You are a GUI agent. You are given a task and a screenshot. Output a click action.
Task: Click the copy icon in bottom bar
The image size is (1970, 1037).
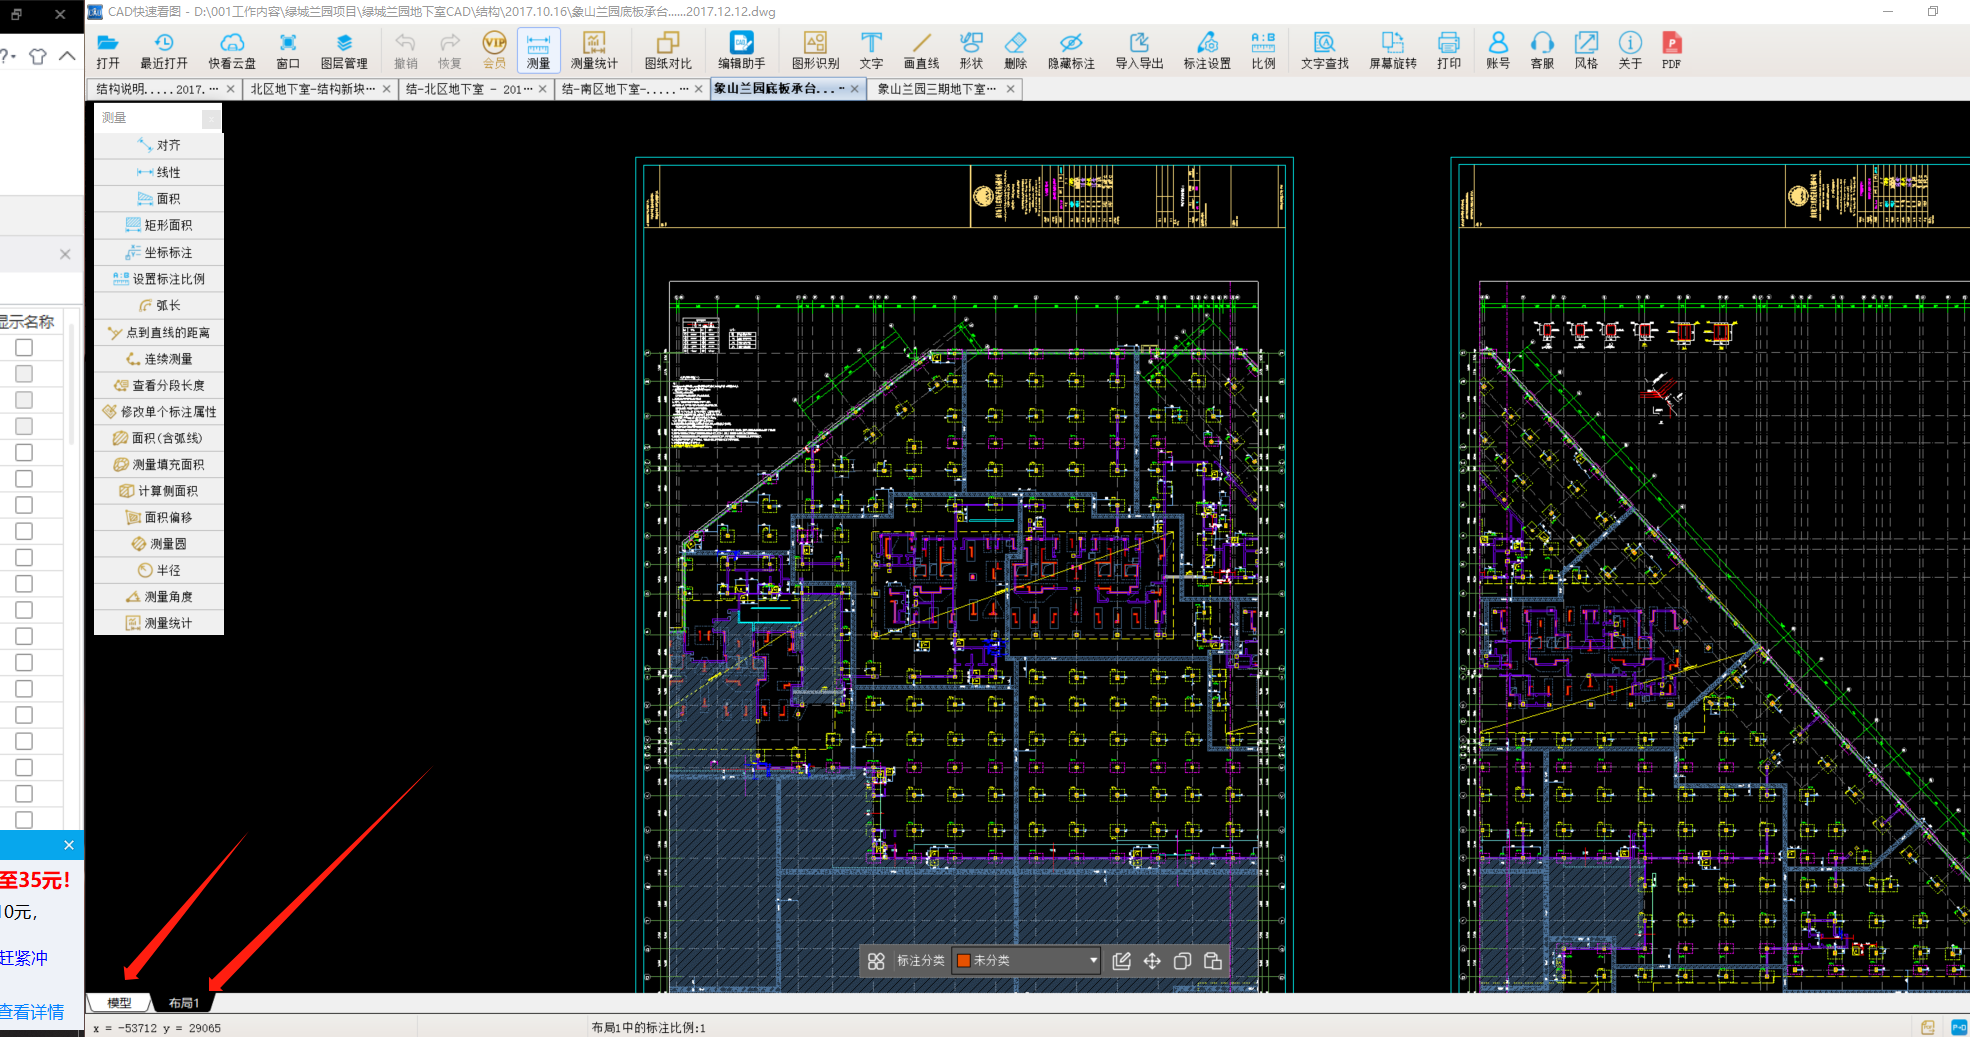1182,961
